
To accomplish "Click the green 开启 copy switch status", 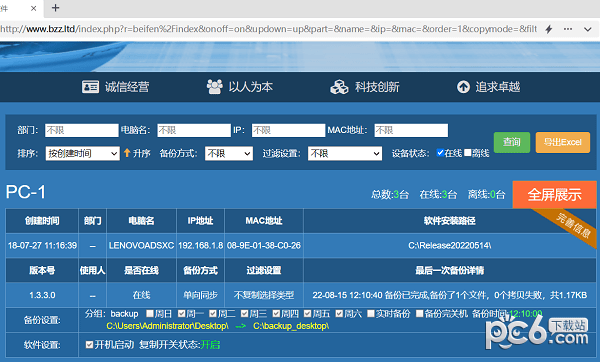I will point(210,345).
